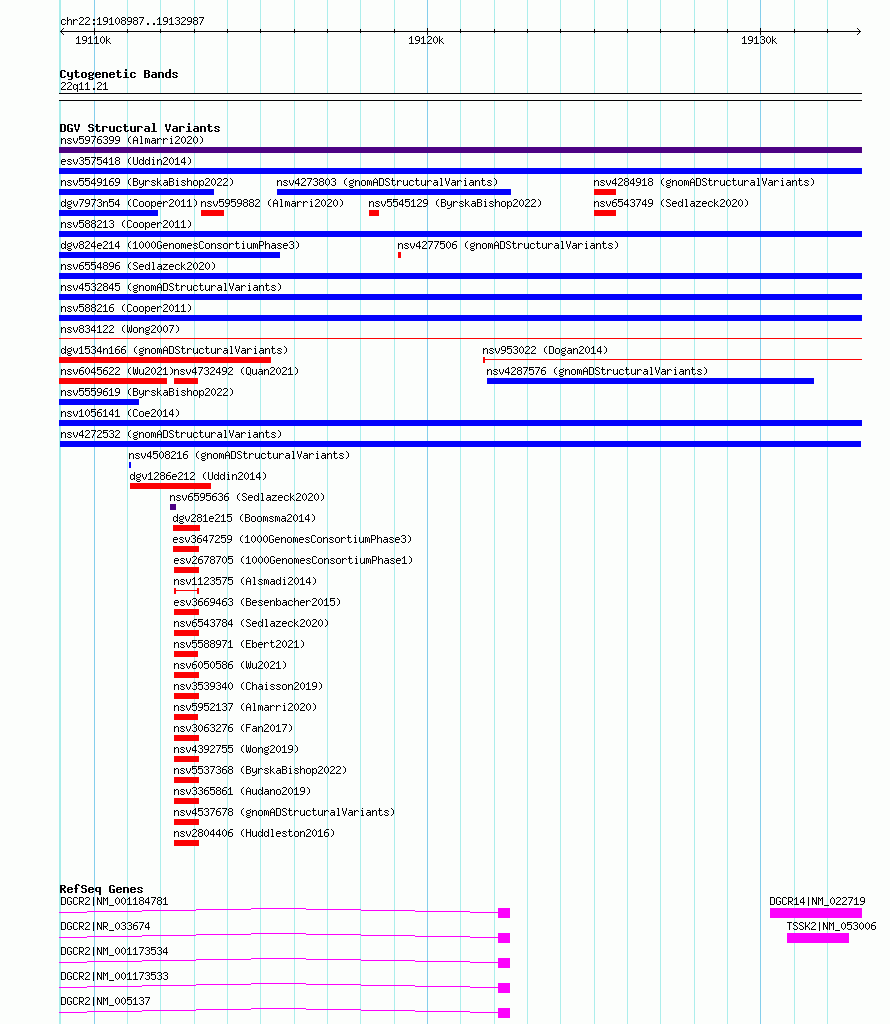Click nsv1123575 (Alsmadi2014) label
The image size is (890, 1024).
tap(245, 581)
